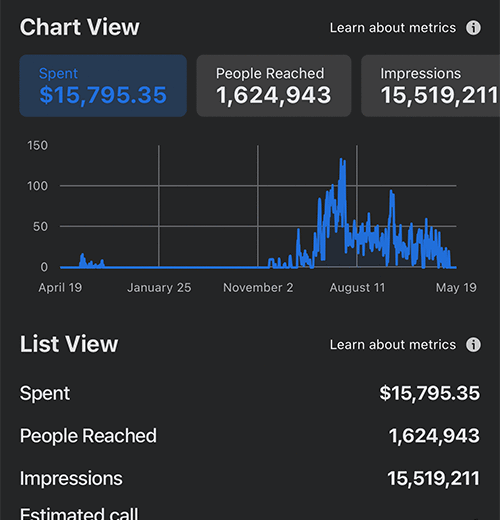Click the Impressions row in List View
The height and width of the screenshot is (520, 500).
tap(250, 479)
